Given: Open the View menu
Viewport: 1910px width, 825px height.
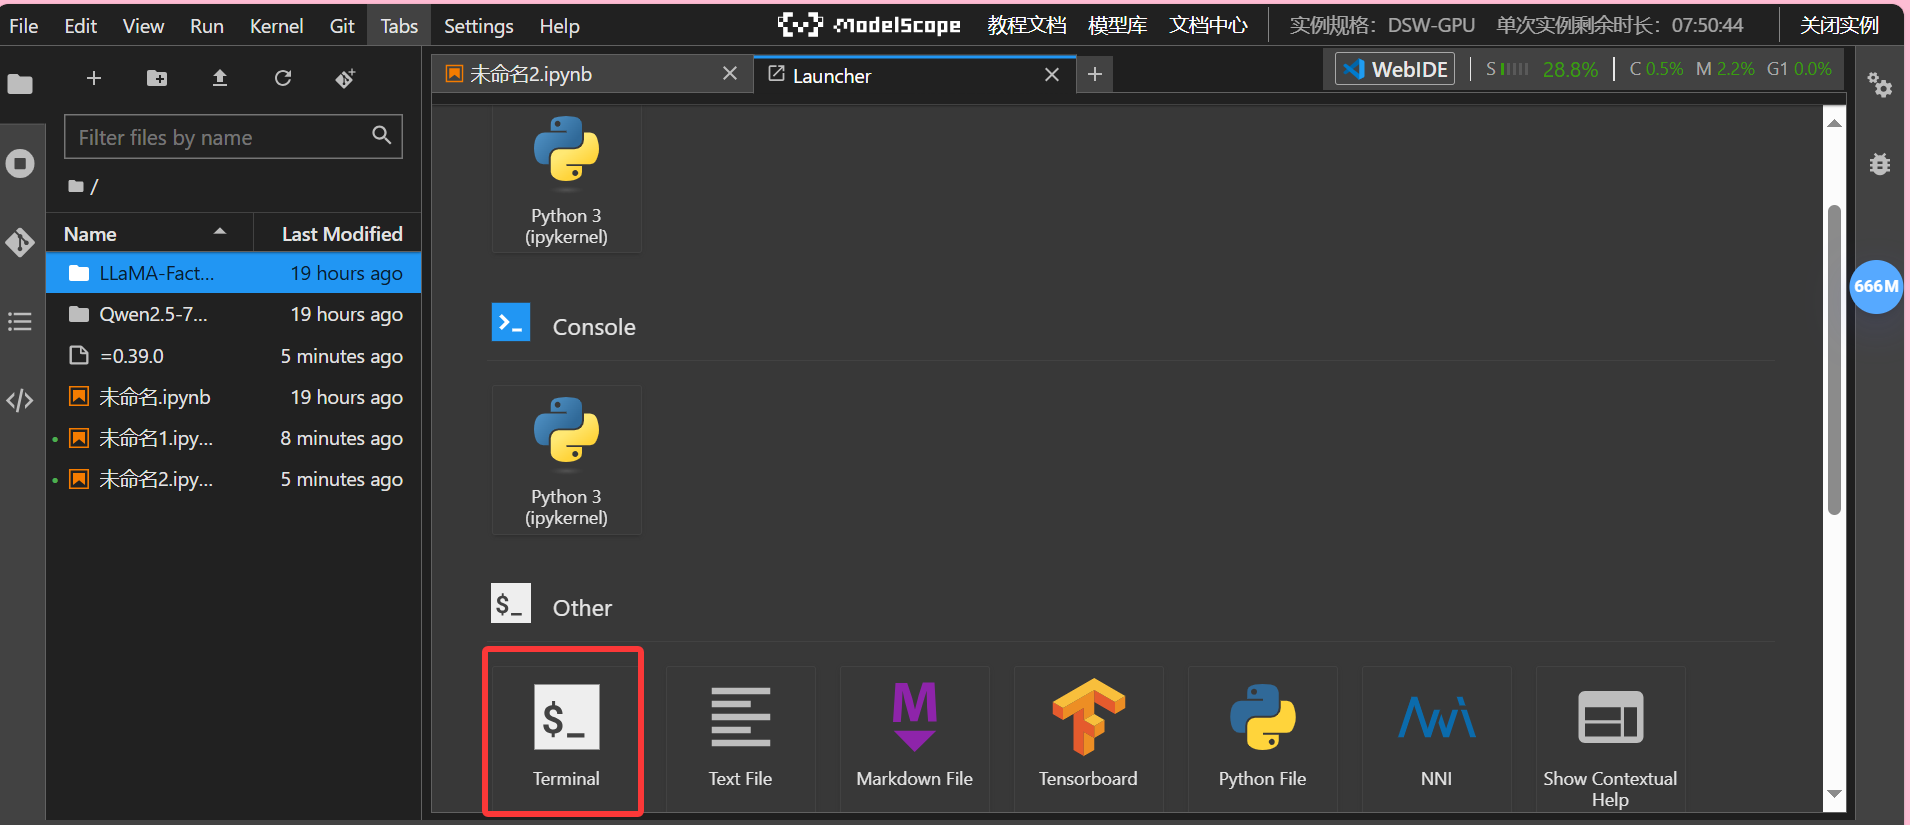Looking at the screenshot, I should point(143,26).
